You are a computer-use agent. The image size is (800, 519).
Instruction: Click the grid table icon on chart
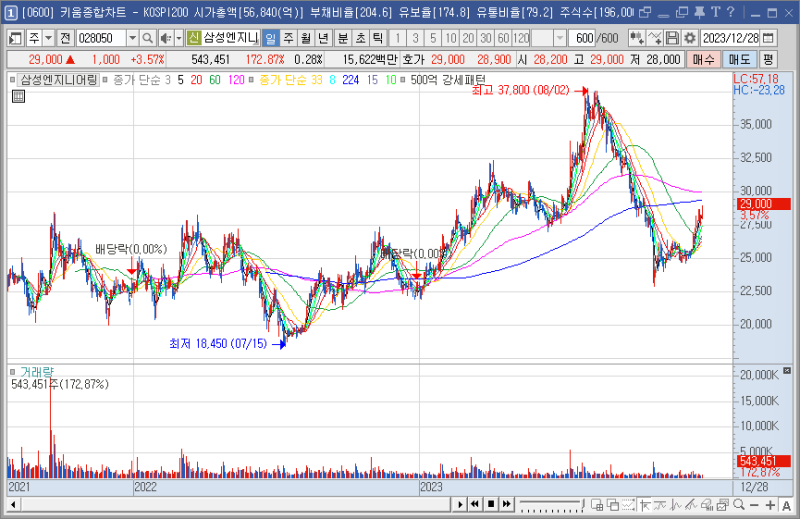click(x=18, y=96)
